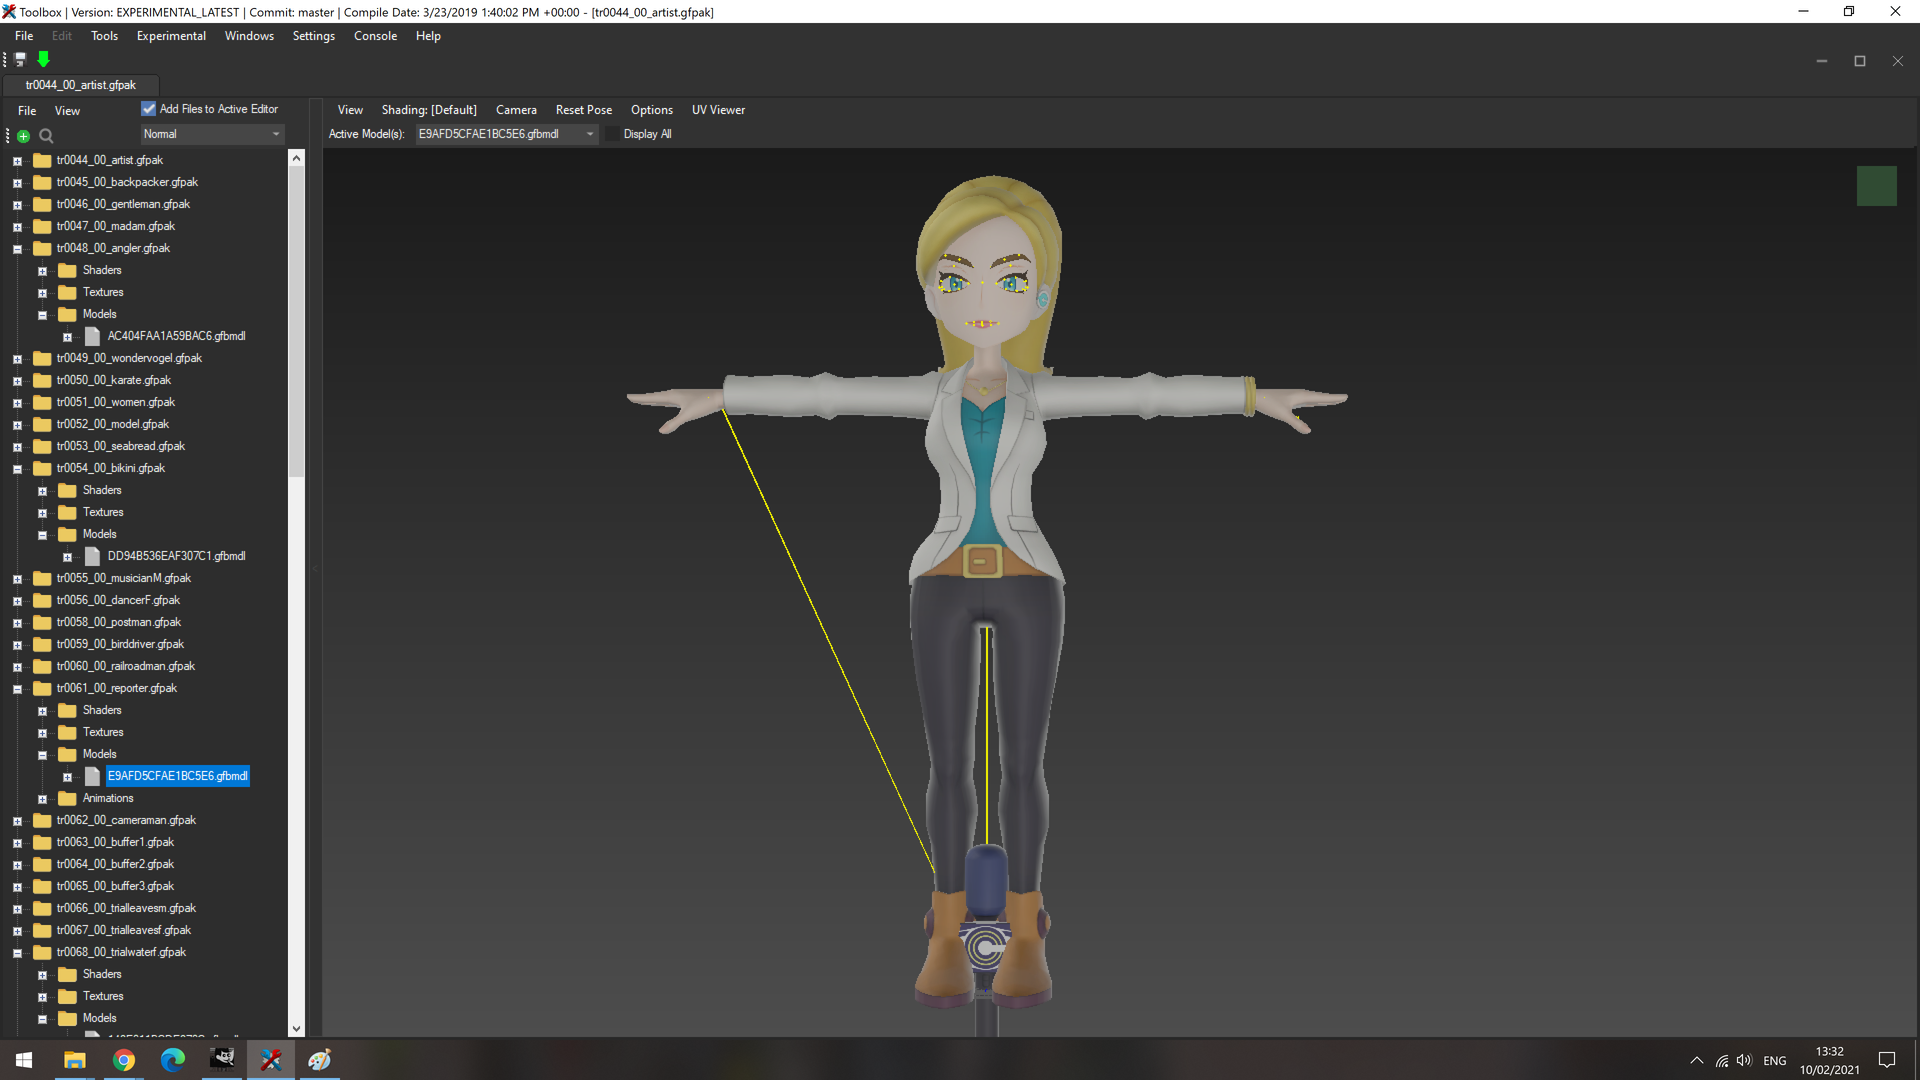This screenshot has width=1920, height=1080.
Task: Click the network icon in system tray
Action: (x=1721, y=1060)
